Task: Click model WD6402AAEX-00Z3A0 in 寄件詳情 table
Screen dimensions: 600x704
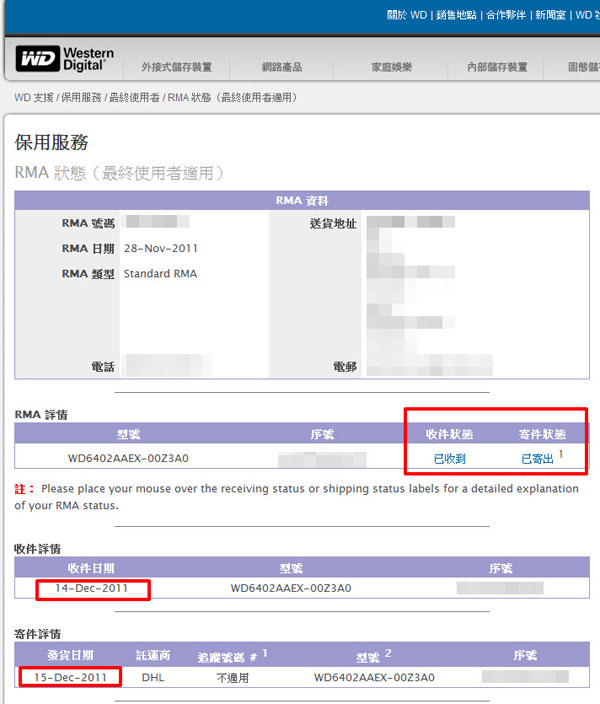Action: 374,678
